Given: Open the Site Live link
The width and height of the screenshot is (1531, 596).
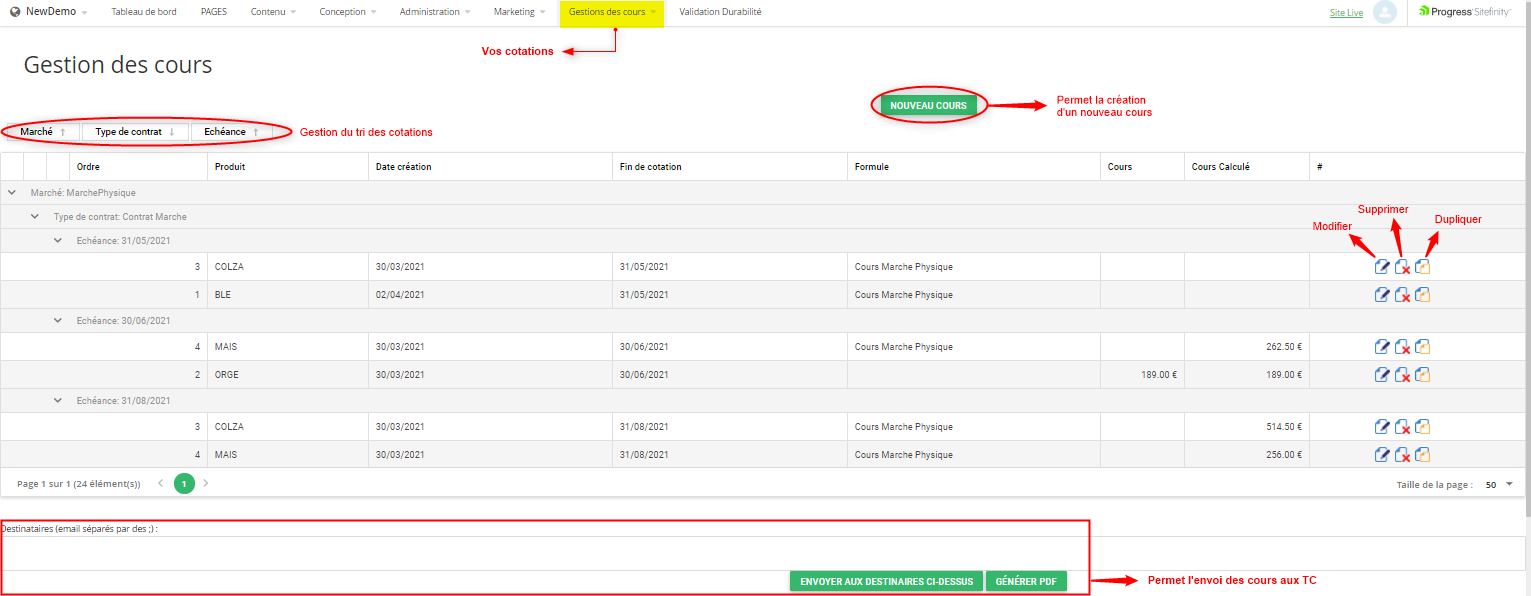Looking at the screenshot, I should (1346, 13).
